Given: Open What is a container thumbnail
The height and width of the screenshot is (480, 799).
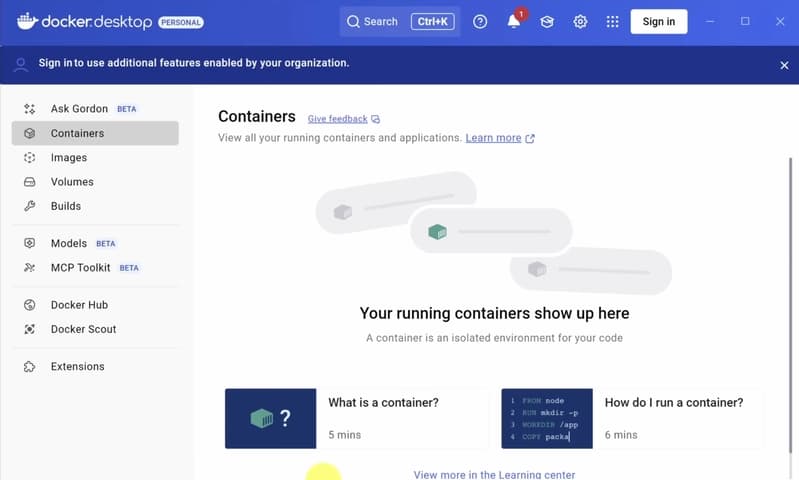Looking at the screenshot, I should tap(271, 418).
